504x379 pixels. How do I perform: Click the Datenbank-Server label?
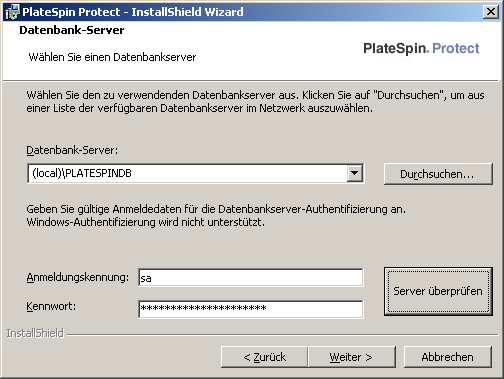coord(72,150)
